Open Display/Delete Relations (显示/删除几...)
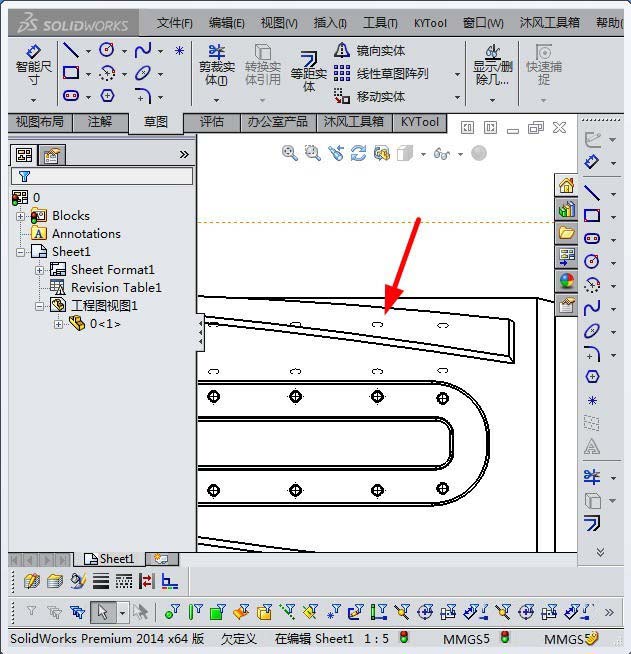The image size is (631, 654). pos(493,65)
